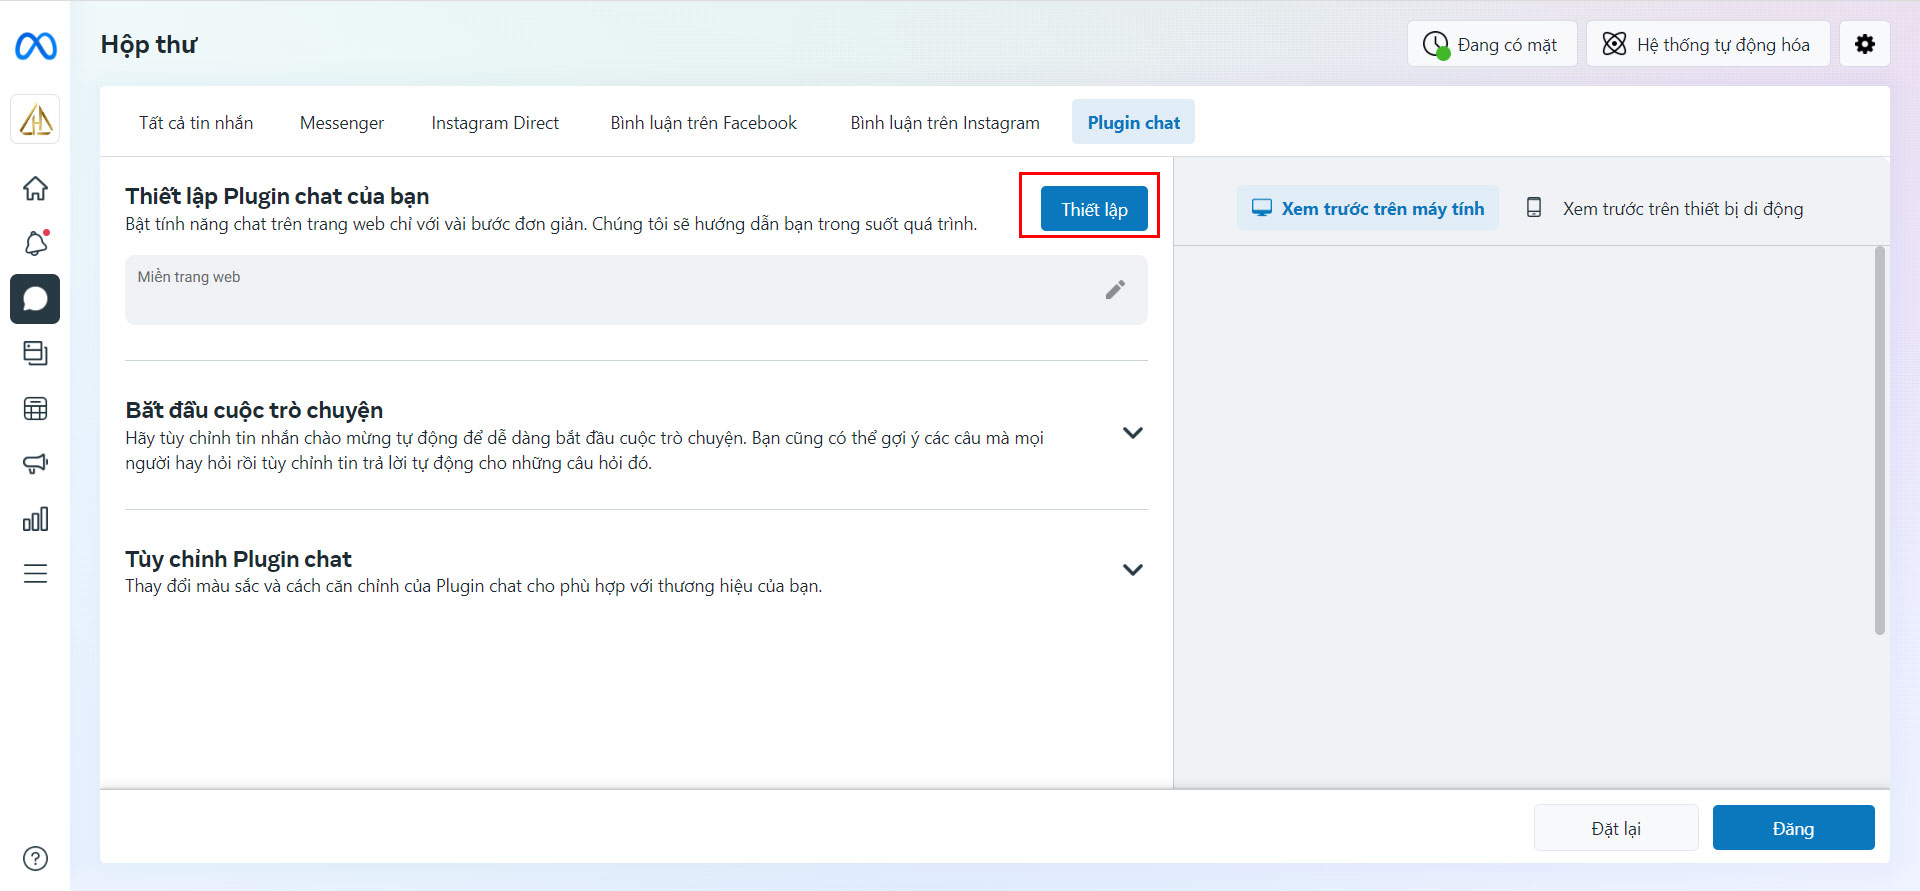Switch to Xem trước trên máy tính preview

pyautogui.click(x=1368, y=208)
